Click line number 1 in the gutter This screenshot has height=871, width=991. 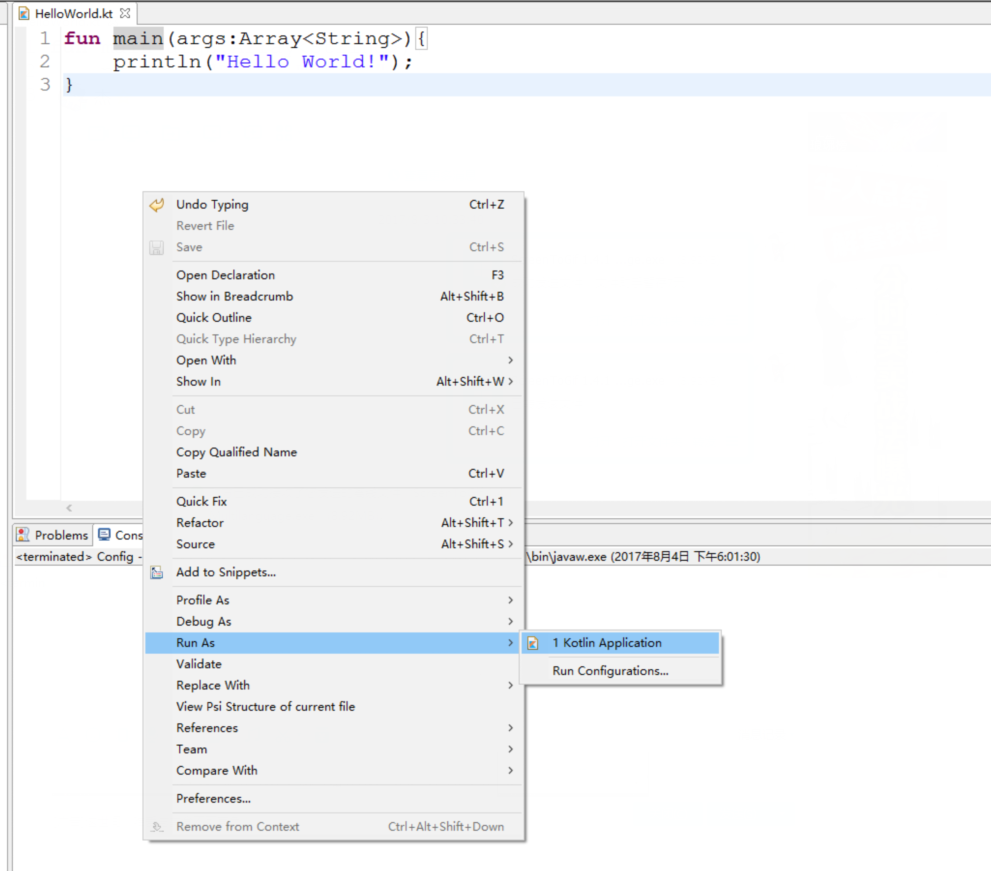(x=45, y=39)
